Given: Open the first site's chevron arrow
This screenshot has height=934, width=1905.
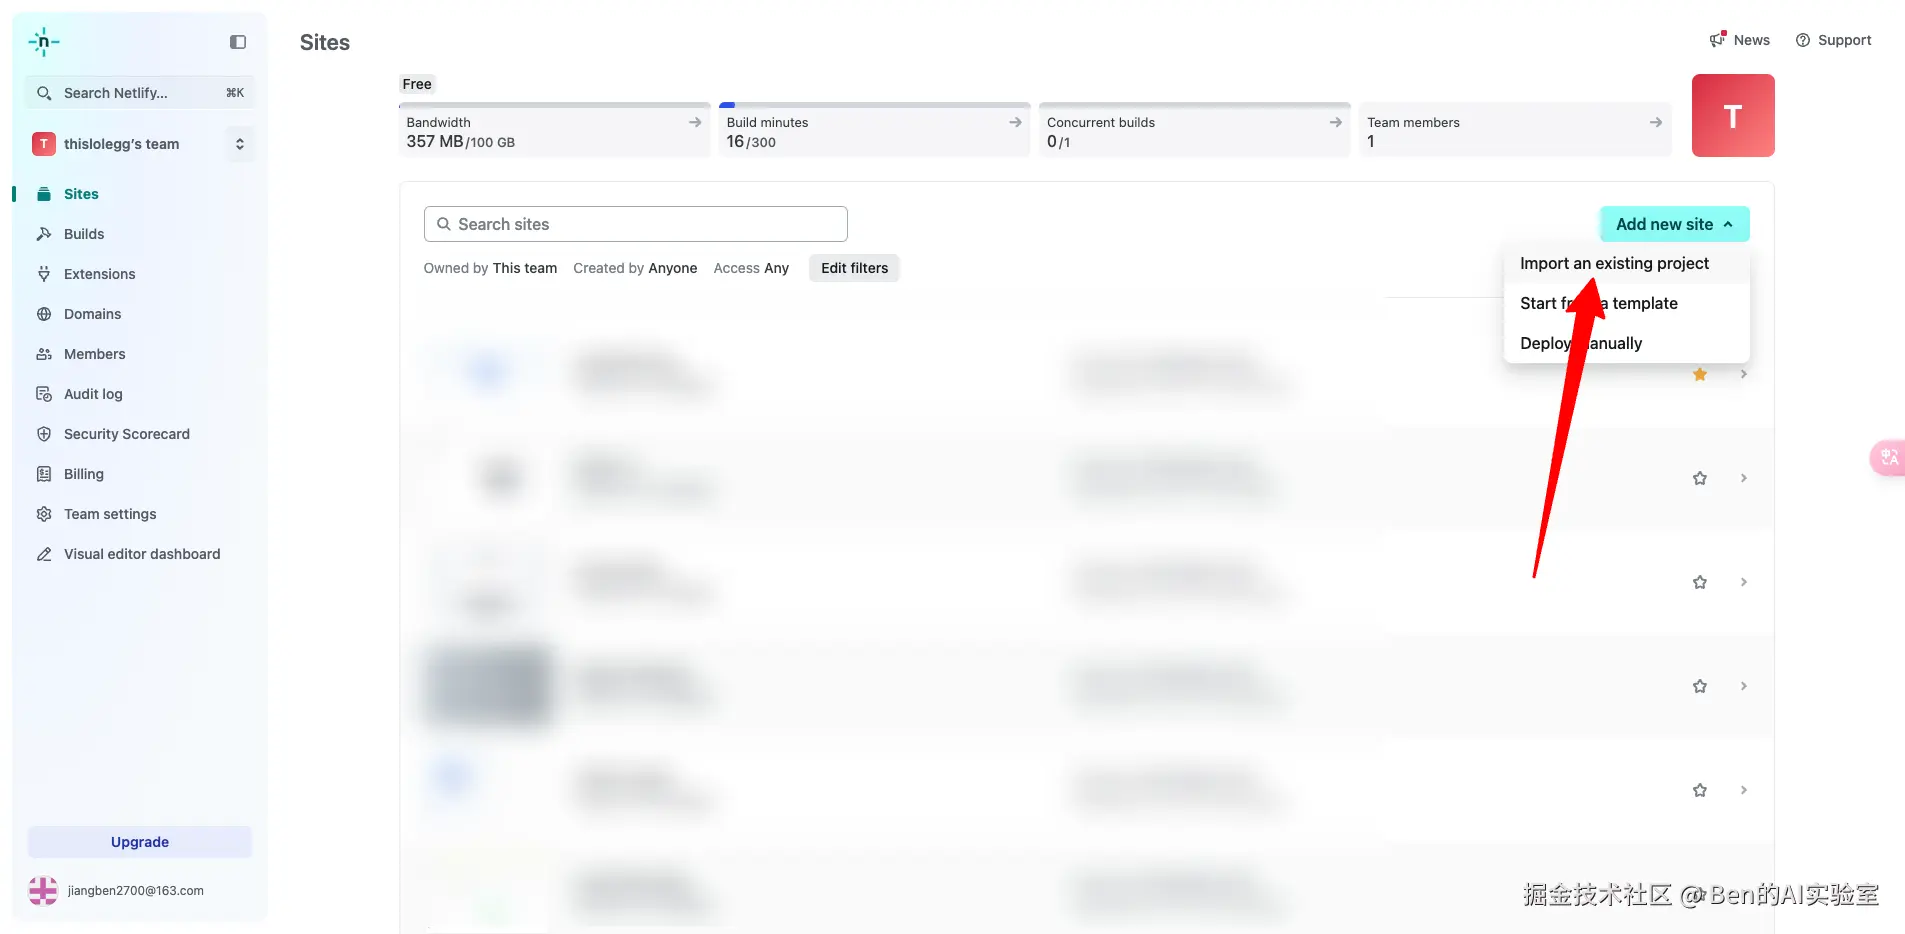Looking at the screenshot, I should 1744,374.
